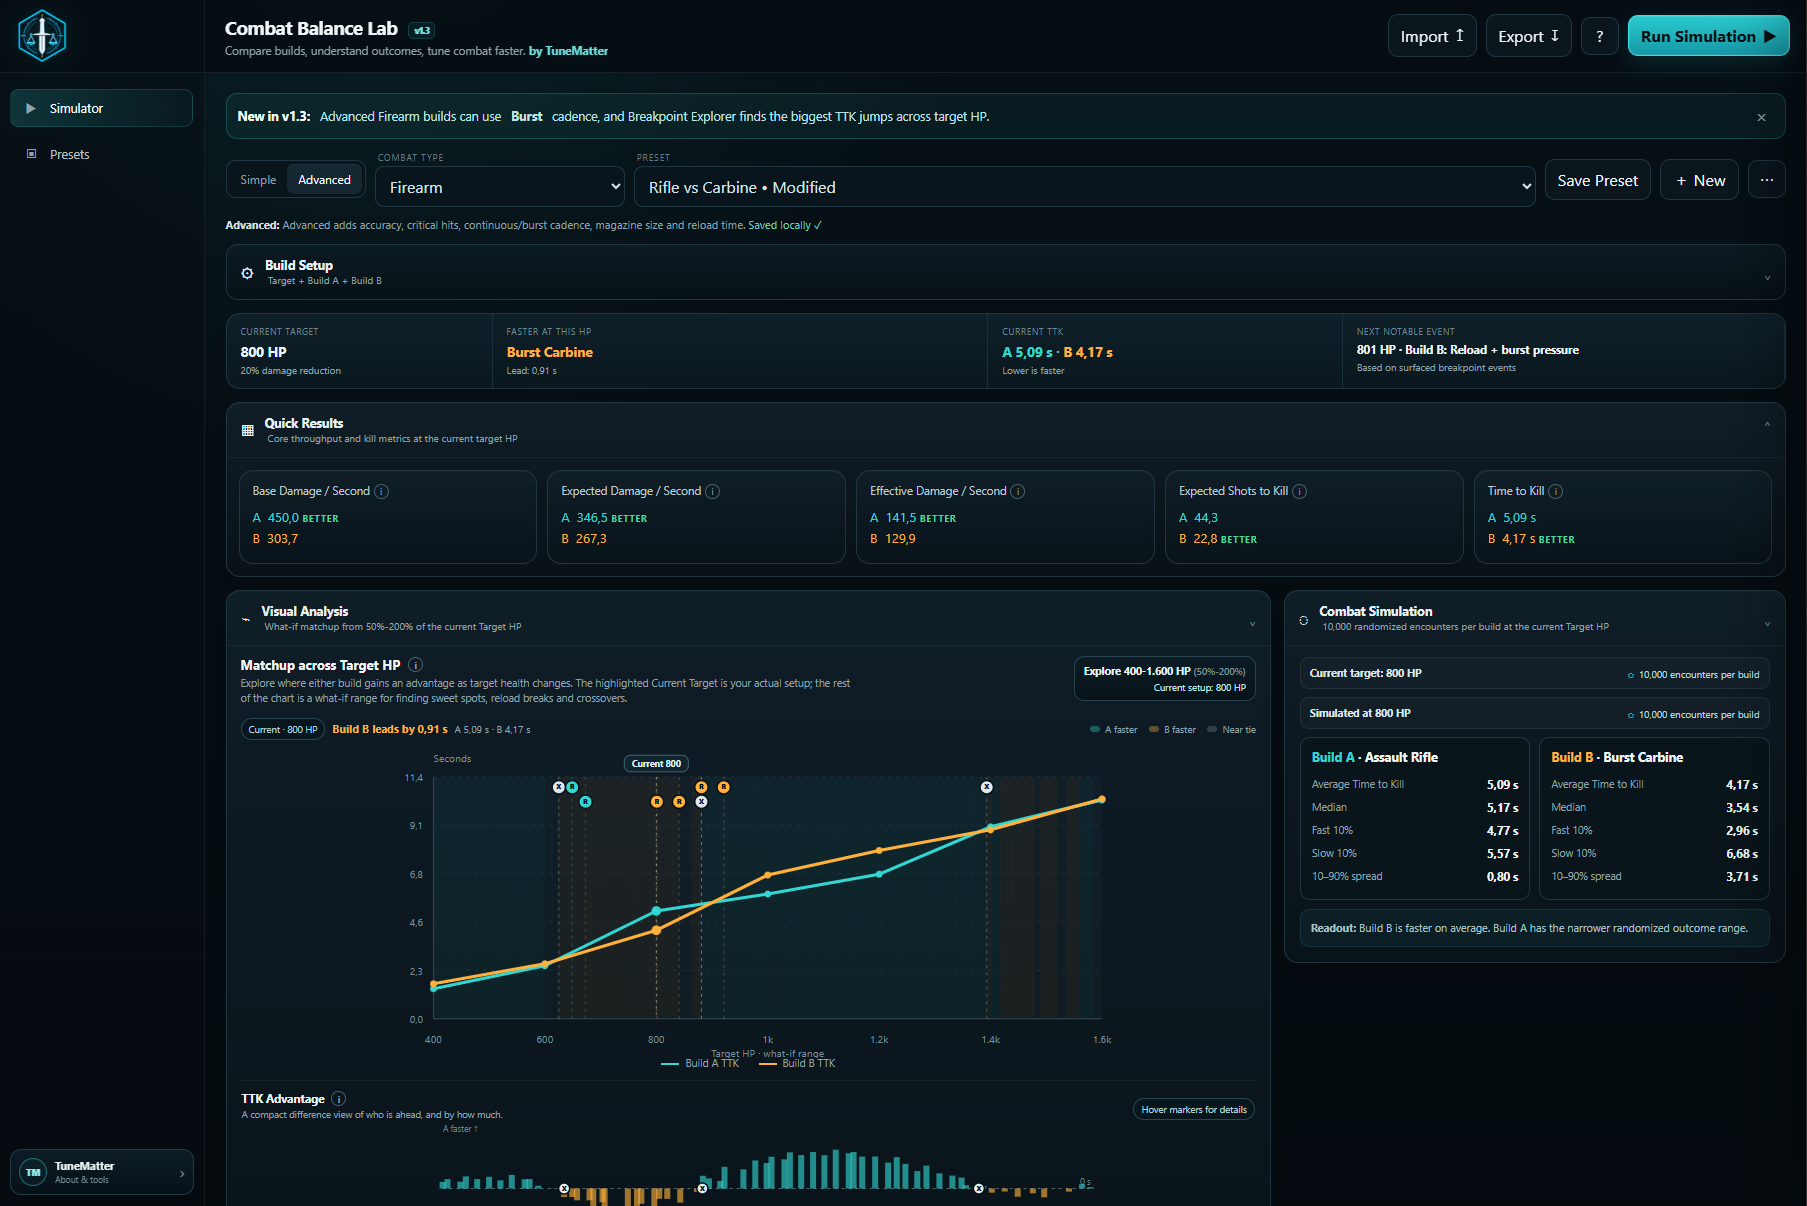Open the three-dots more options menu
Viewport: 1807px width, 1206px height.
point(1767,180)
